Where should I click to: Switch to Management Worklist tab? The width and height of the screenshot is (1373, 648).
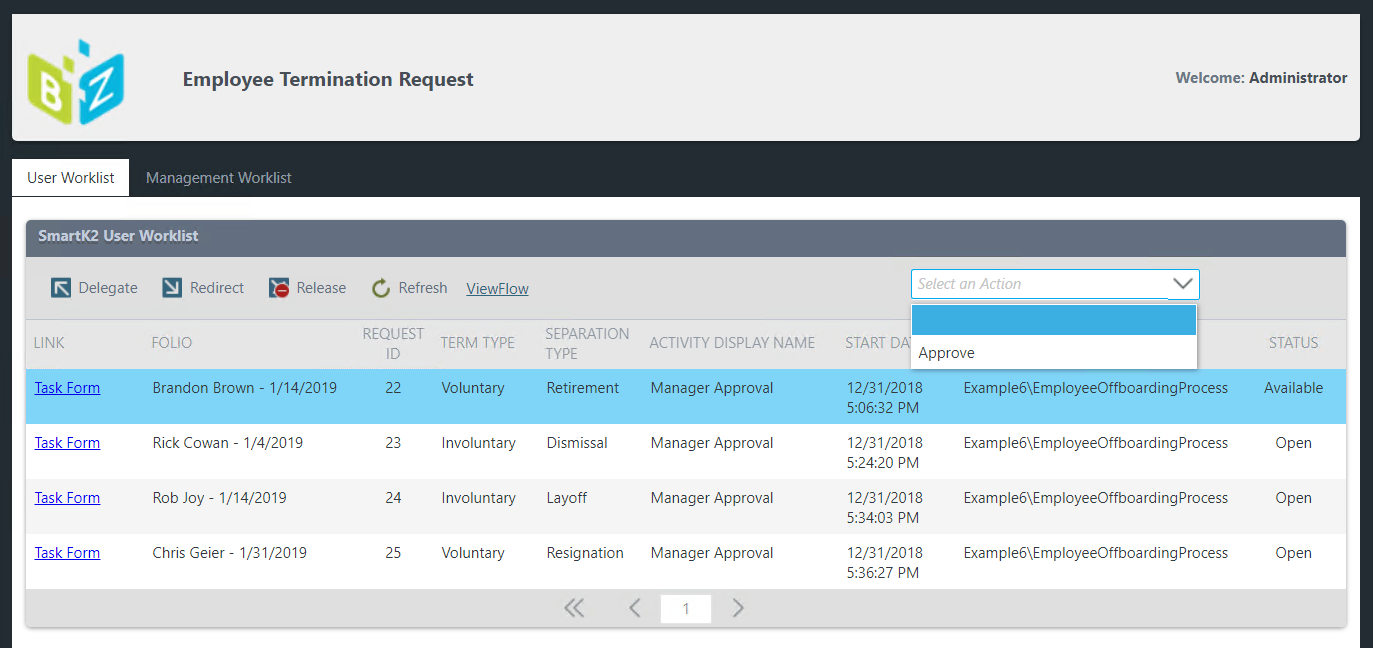click(x=219, y=178)
